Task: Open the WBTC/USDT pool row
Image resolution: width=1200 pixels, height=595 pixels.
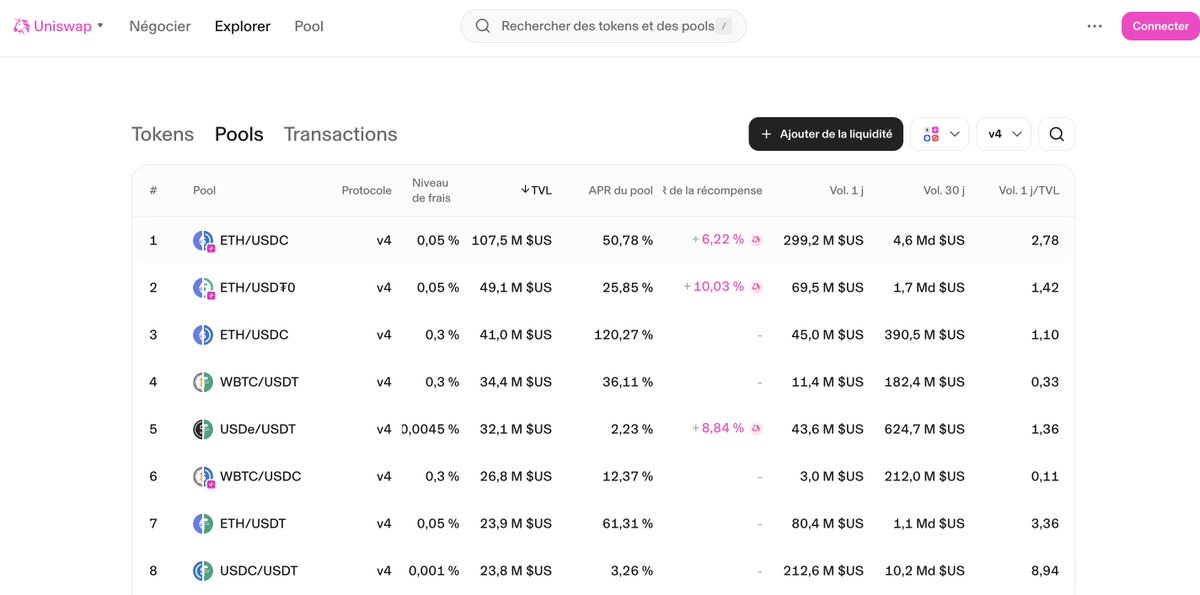Action: pyautogui.click(x=603, y=382)
